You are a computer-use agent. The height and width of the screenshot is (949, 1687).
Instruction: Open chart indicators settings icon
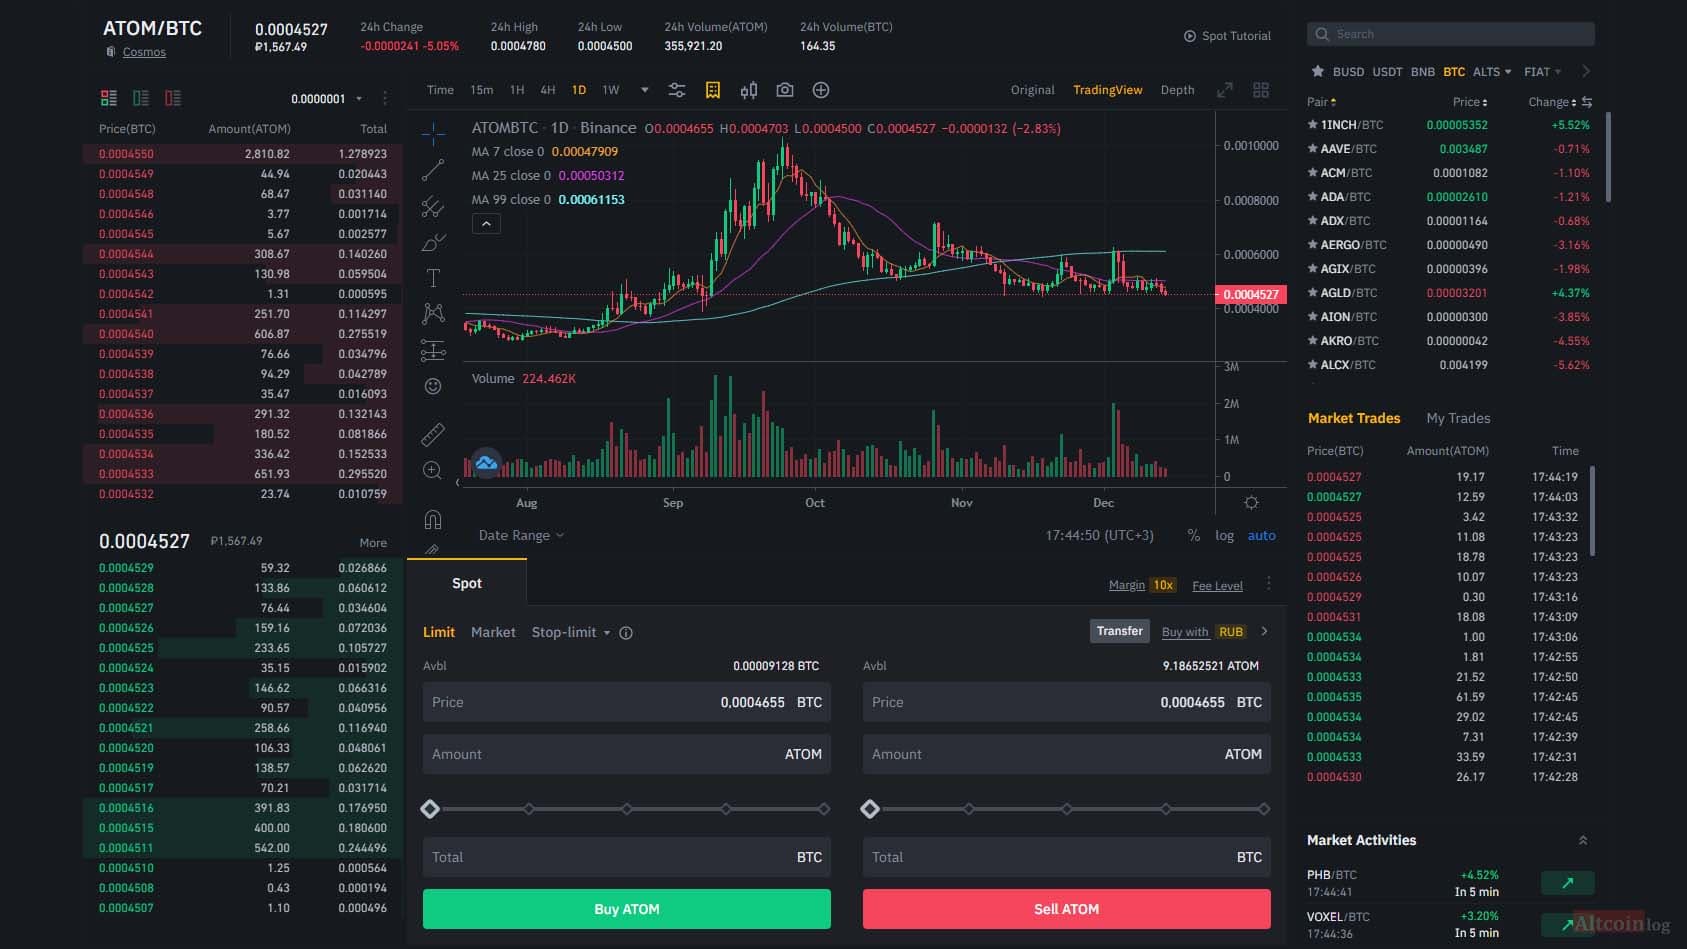(677, 90)
